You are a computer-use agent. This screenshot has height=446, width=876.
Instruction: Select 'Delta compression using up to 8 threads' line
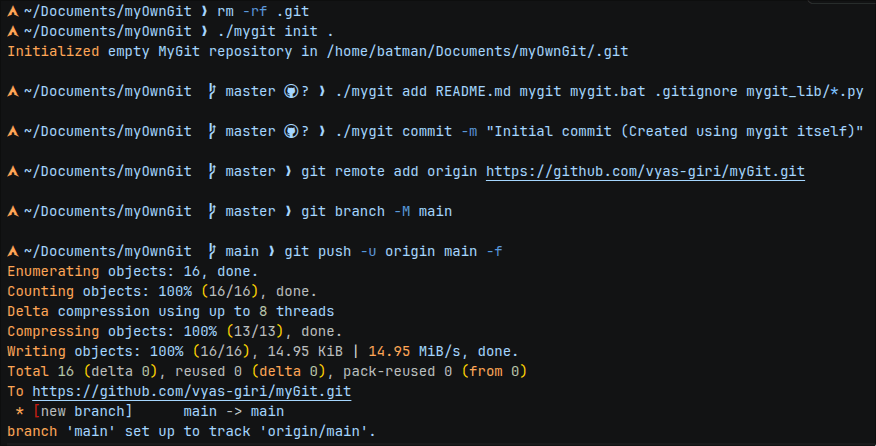tap(171, 311)
